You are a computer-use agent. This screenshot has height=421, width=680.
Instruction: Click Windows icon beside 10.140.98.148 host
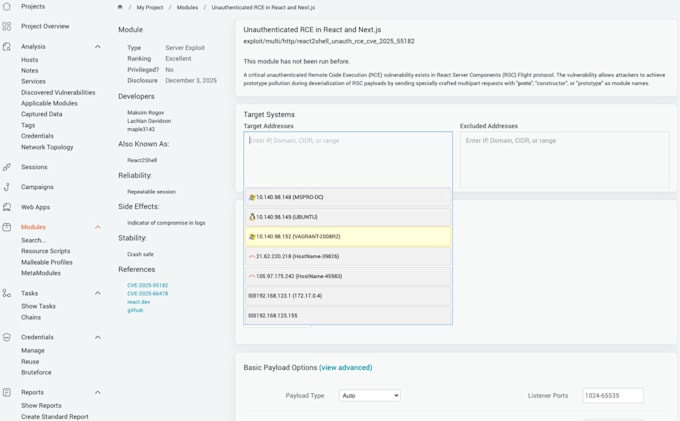click(x=252, y=197)
